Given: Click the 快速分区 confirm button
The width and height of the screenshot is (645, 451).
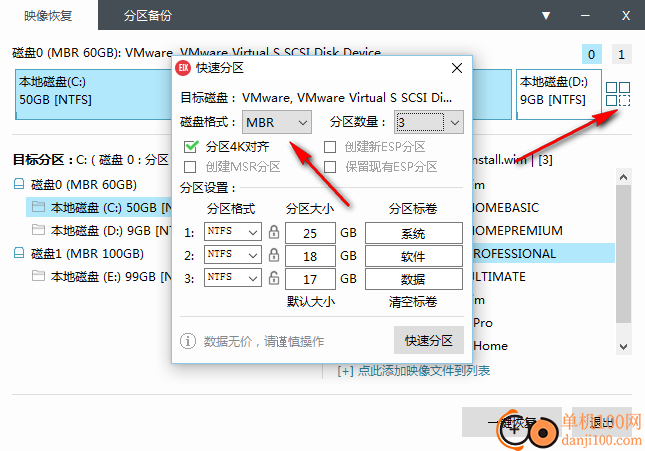Looking at the screenshot, I should [x=429, y=340].
